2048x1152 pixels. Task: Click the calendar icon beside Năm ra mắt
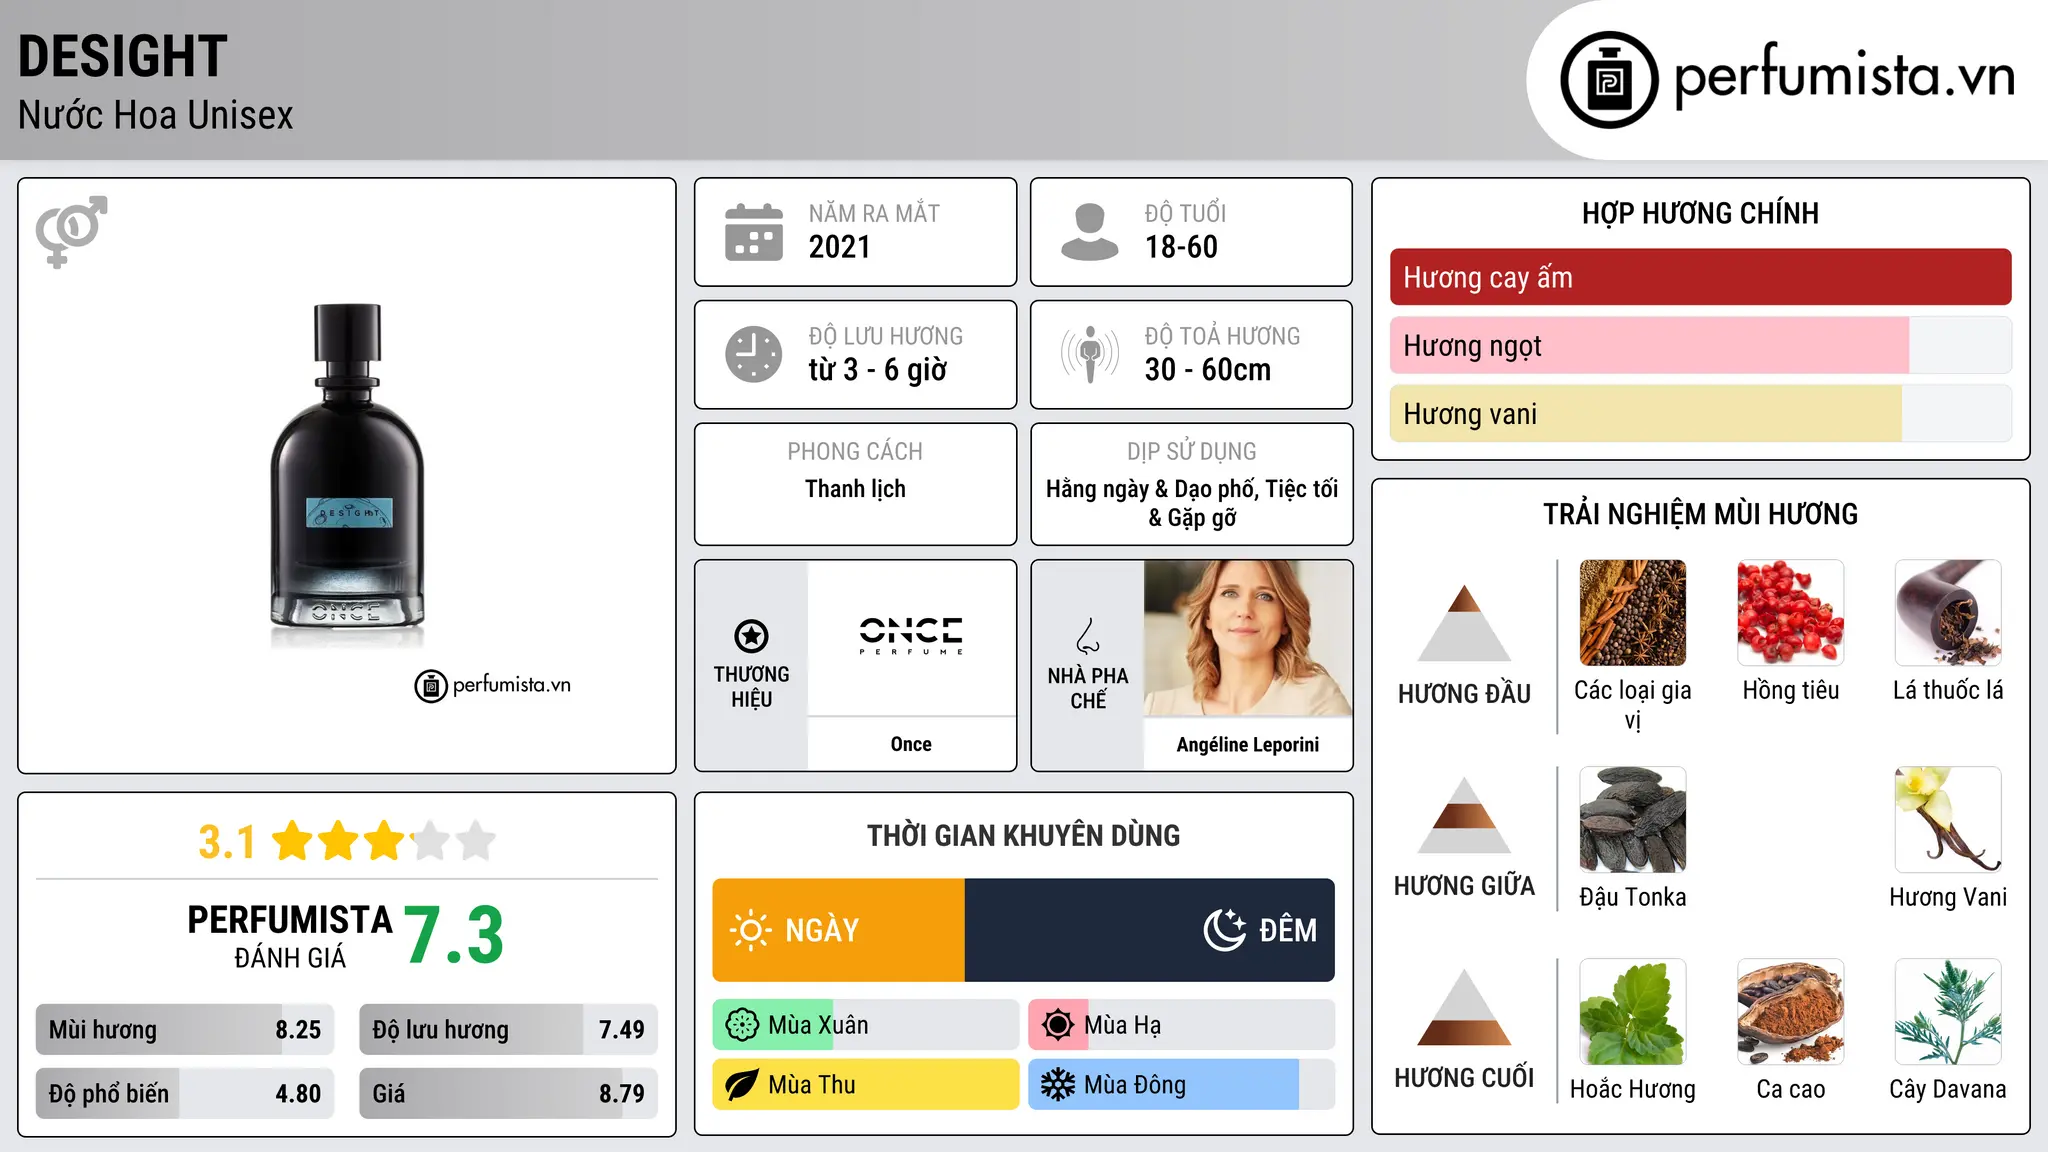click(754, 232)
